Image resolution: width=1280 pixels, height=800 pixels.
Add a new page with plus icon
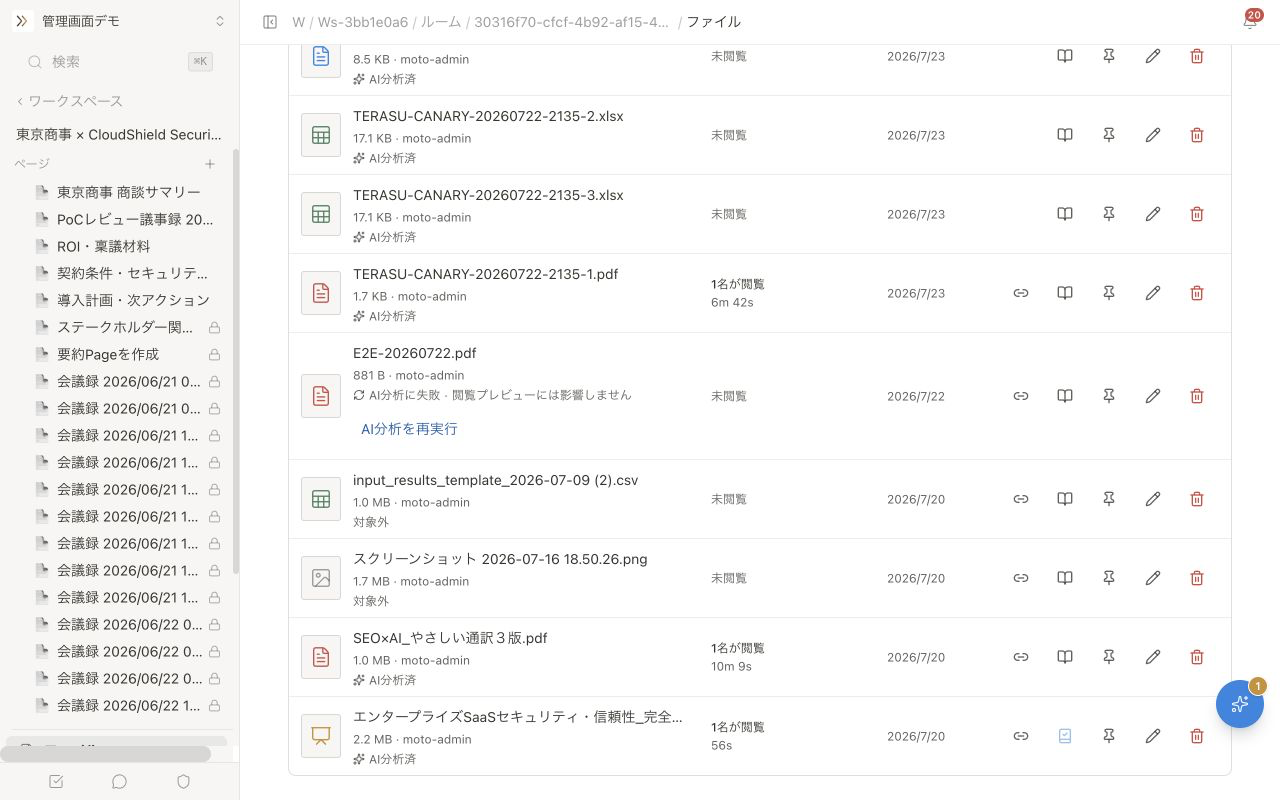(210, 164)
